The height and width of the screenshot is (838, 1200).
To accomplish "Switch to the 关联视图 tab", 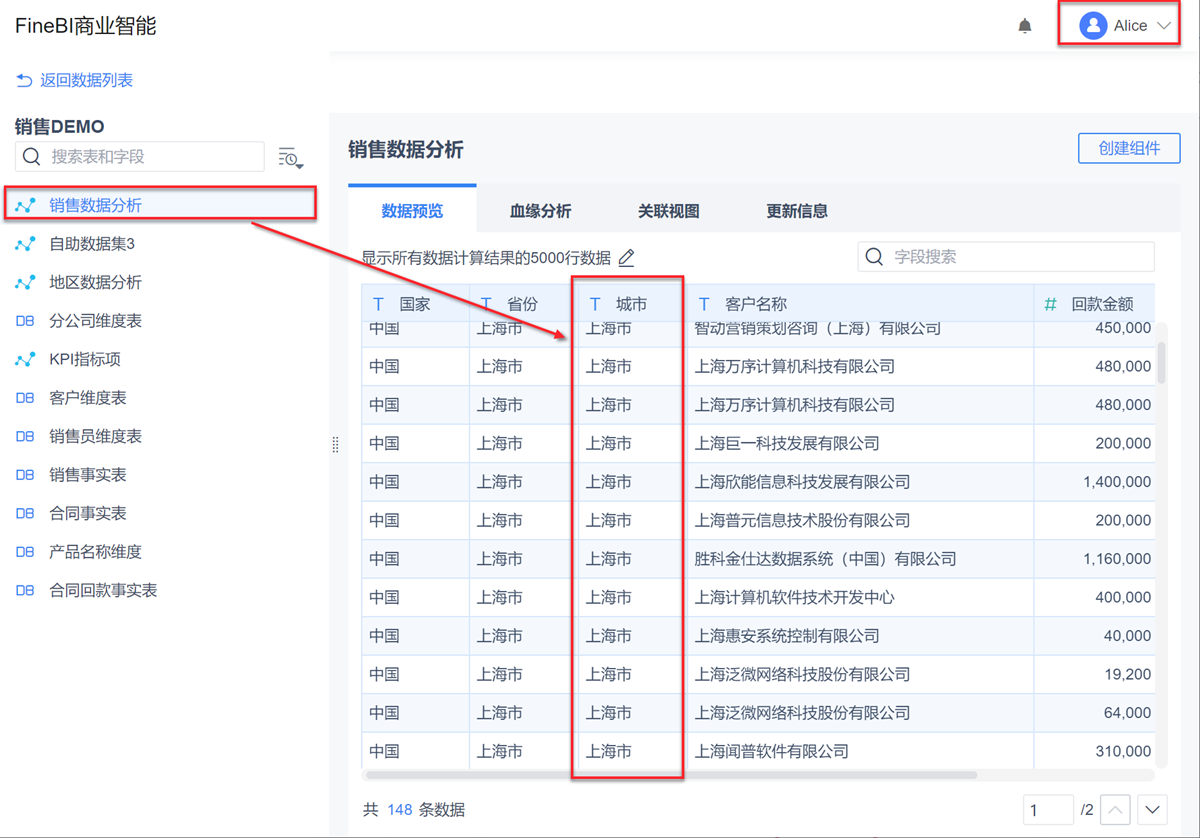I will 669,211.
